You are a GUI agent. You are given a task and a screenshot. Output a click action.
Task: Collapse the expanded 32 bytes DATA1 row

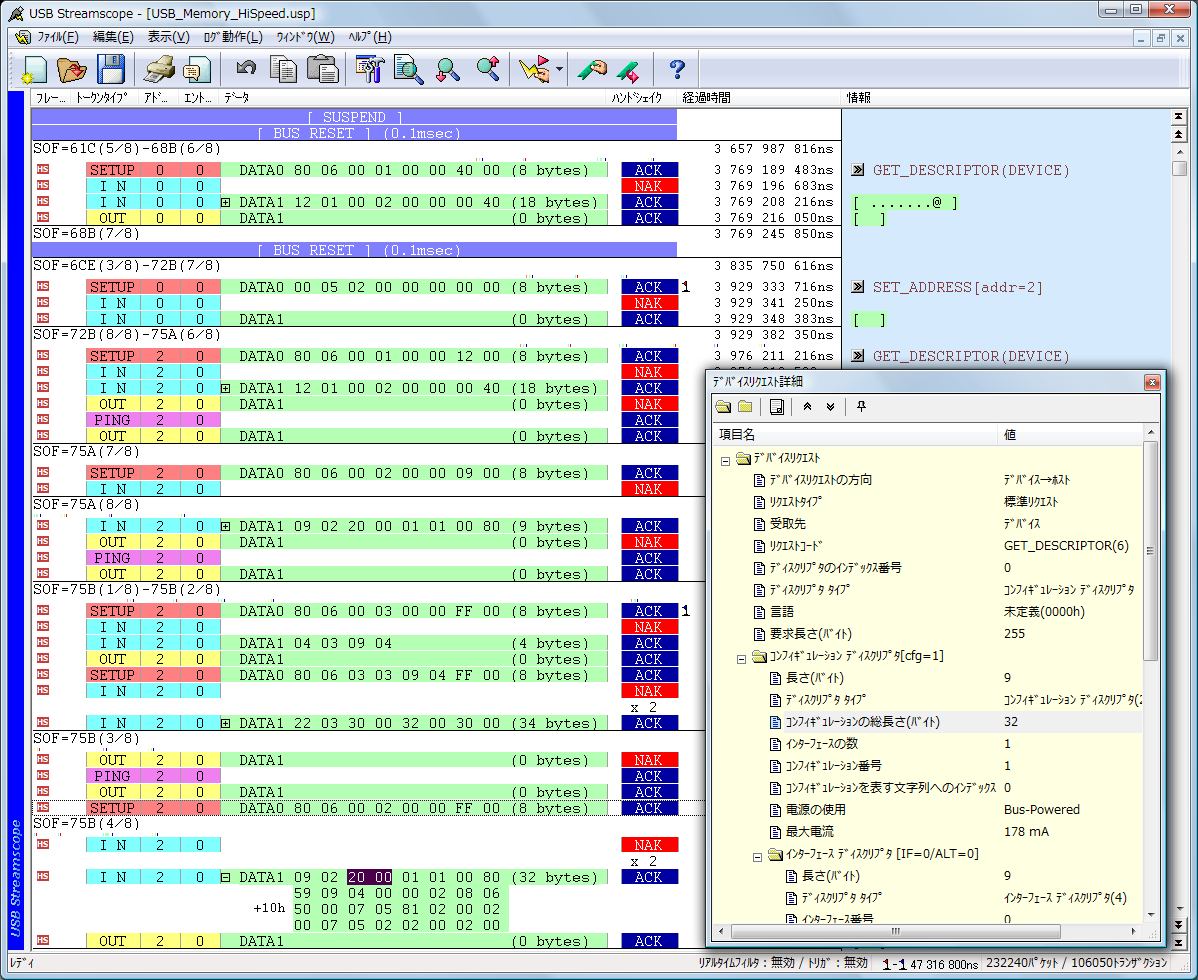point(226,878)
